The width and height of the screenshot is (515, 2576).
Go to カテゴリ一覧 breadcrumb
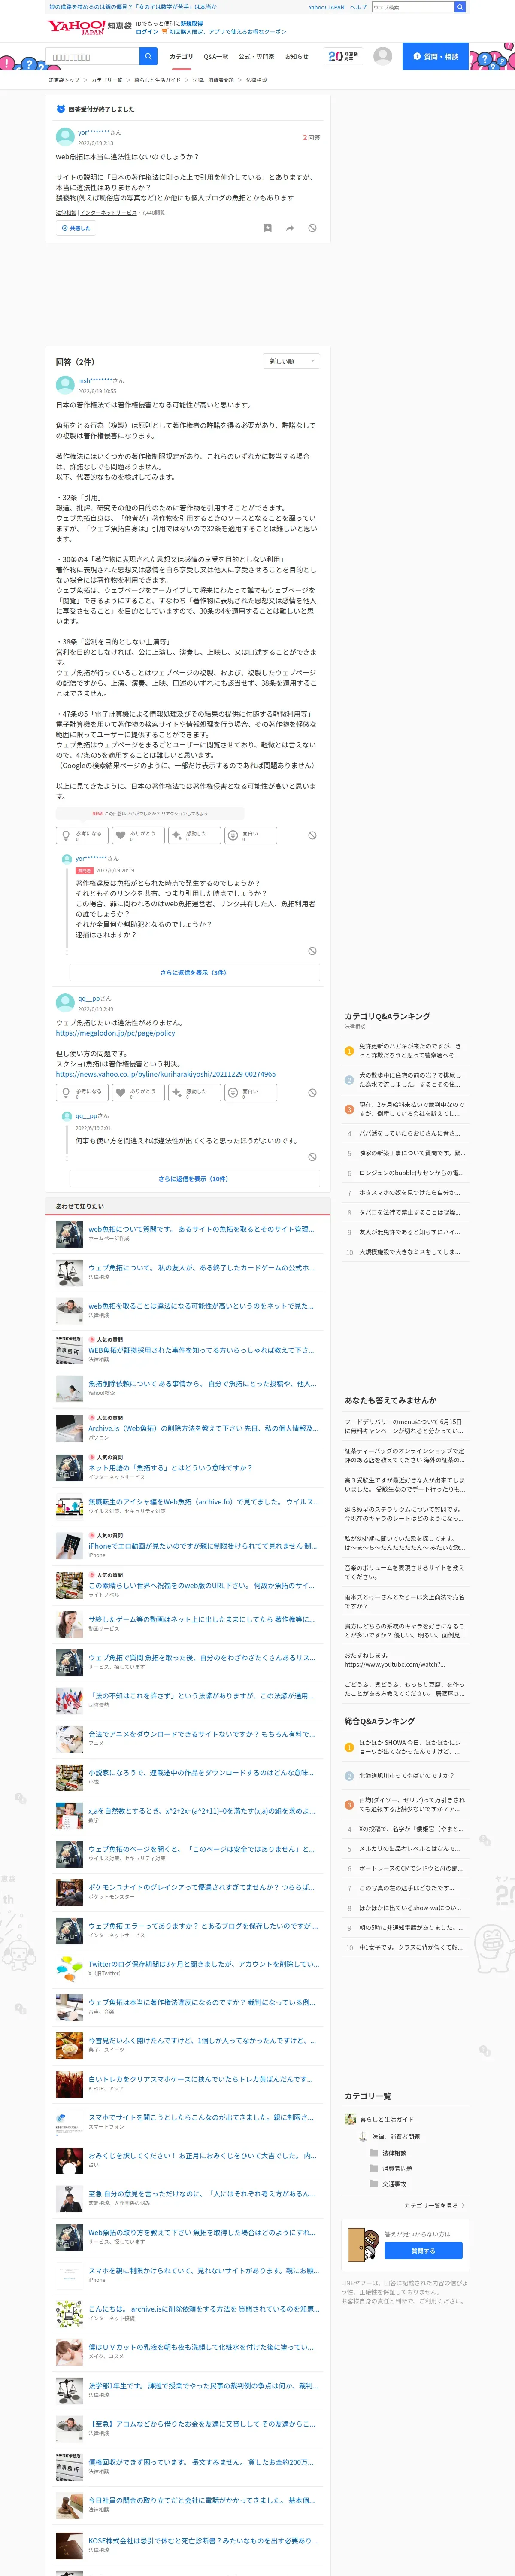coord(107,80)
